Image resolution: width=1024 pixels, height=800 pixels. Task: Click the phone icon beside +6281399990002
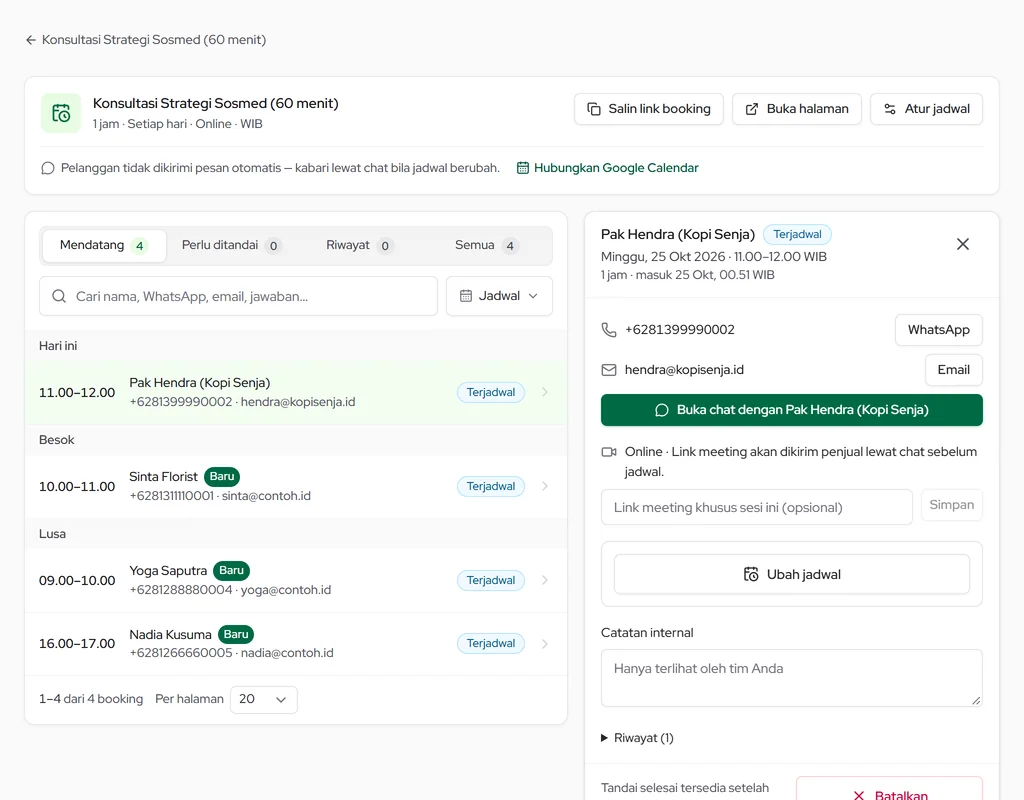coord(609,330)
